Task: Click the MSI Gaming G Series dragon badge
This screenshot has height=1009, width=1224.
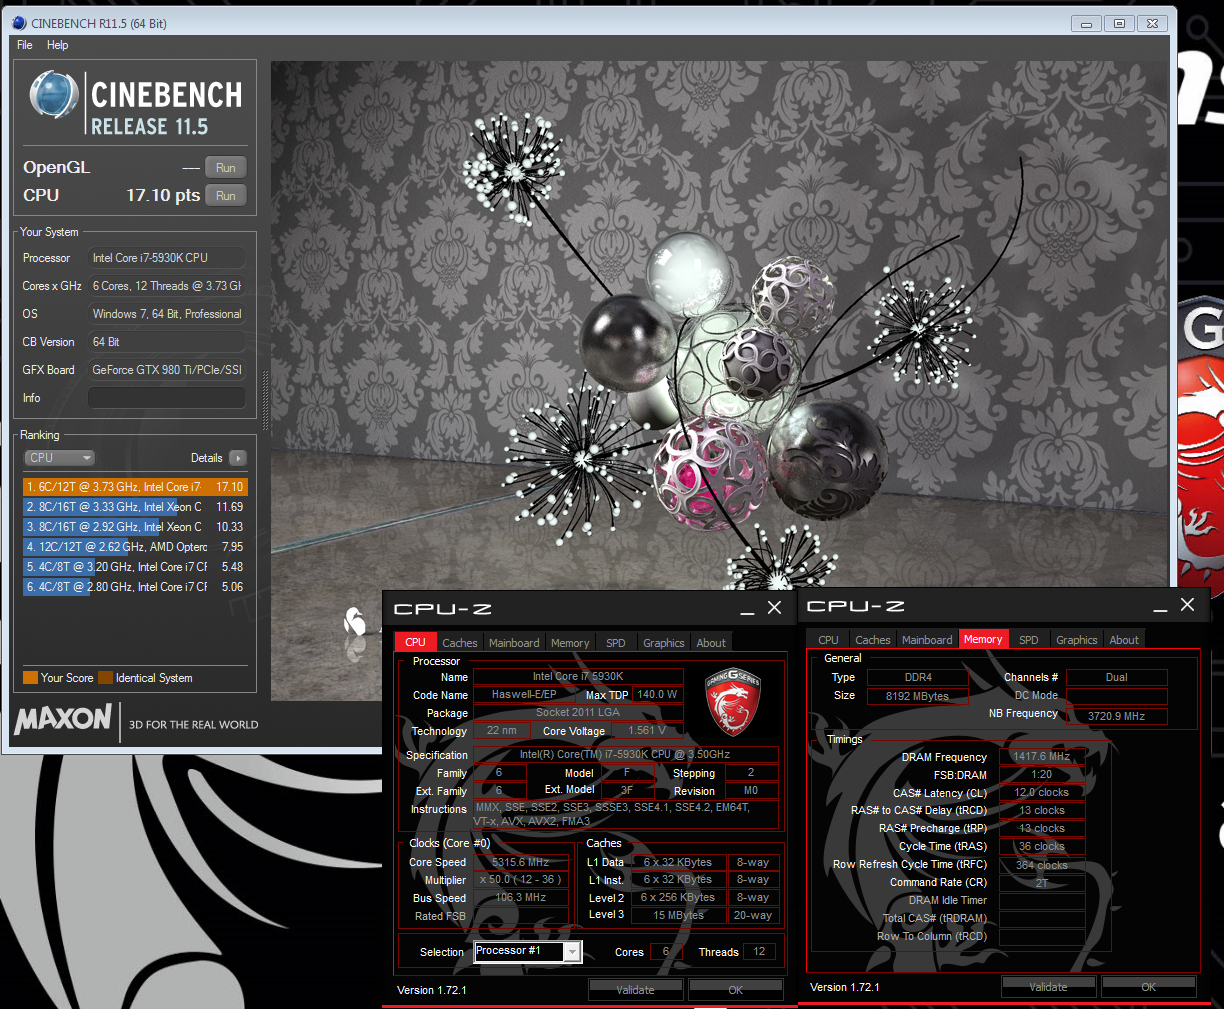Action: pyautogui.click(x=734, y=701)
